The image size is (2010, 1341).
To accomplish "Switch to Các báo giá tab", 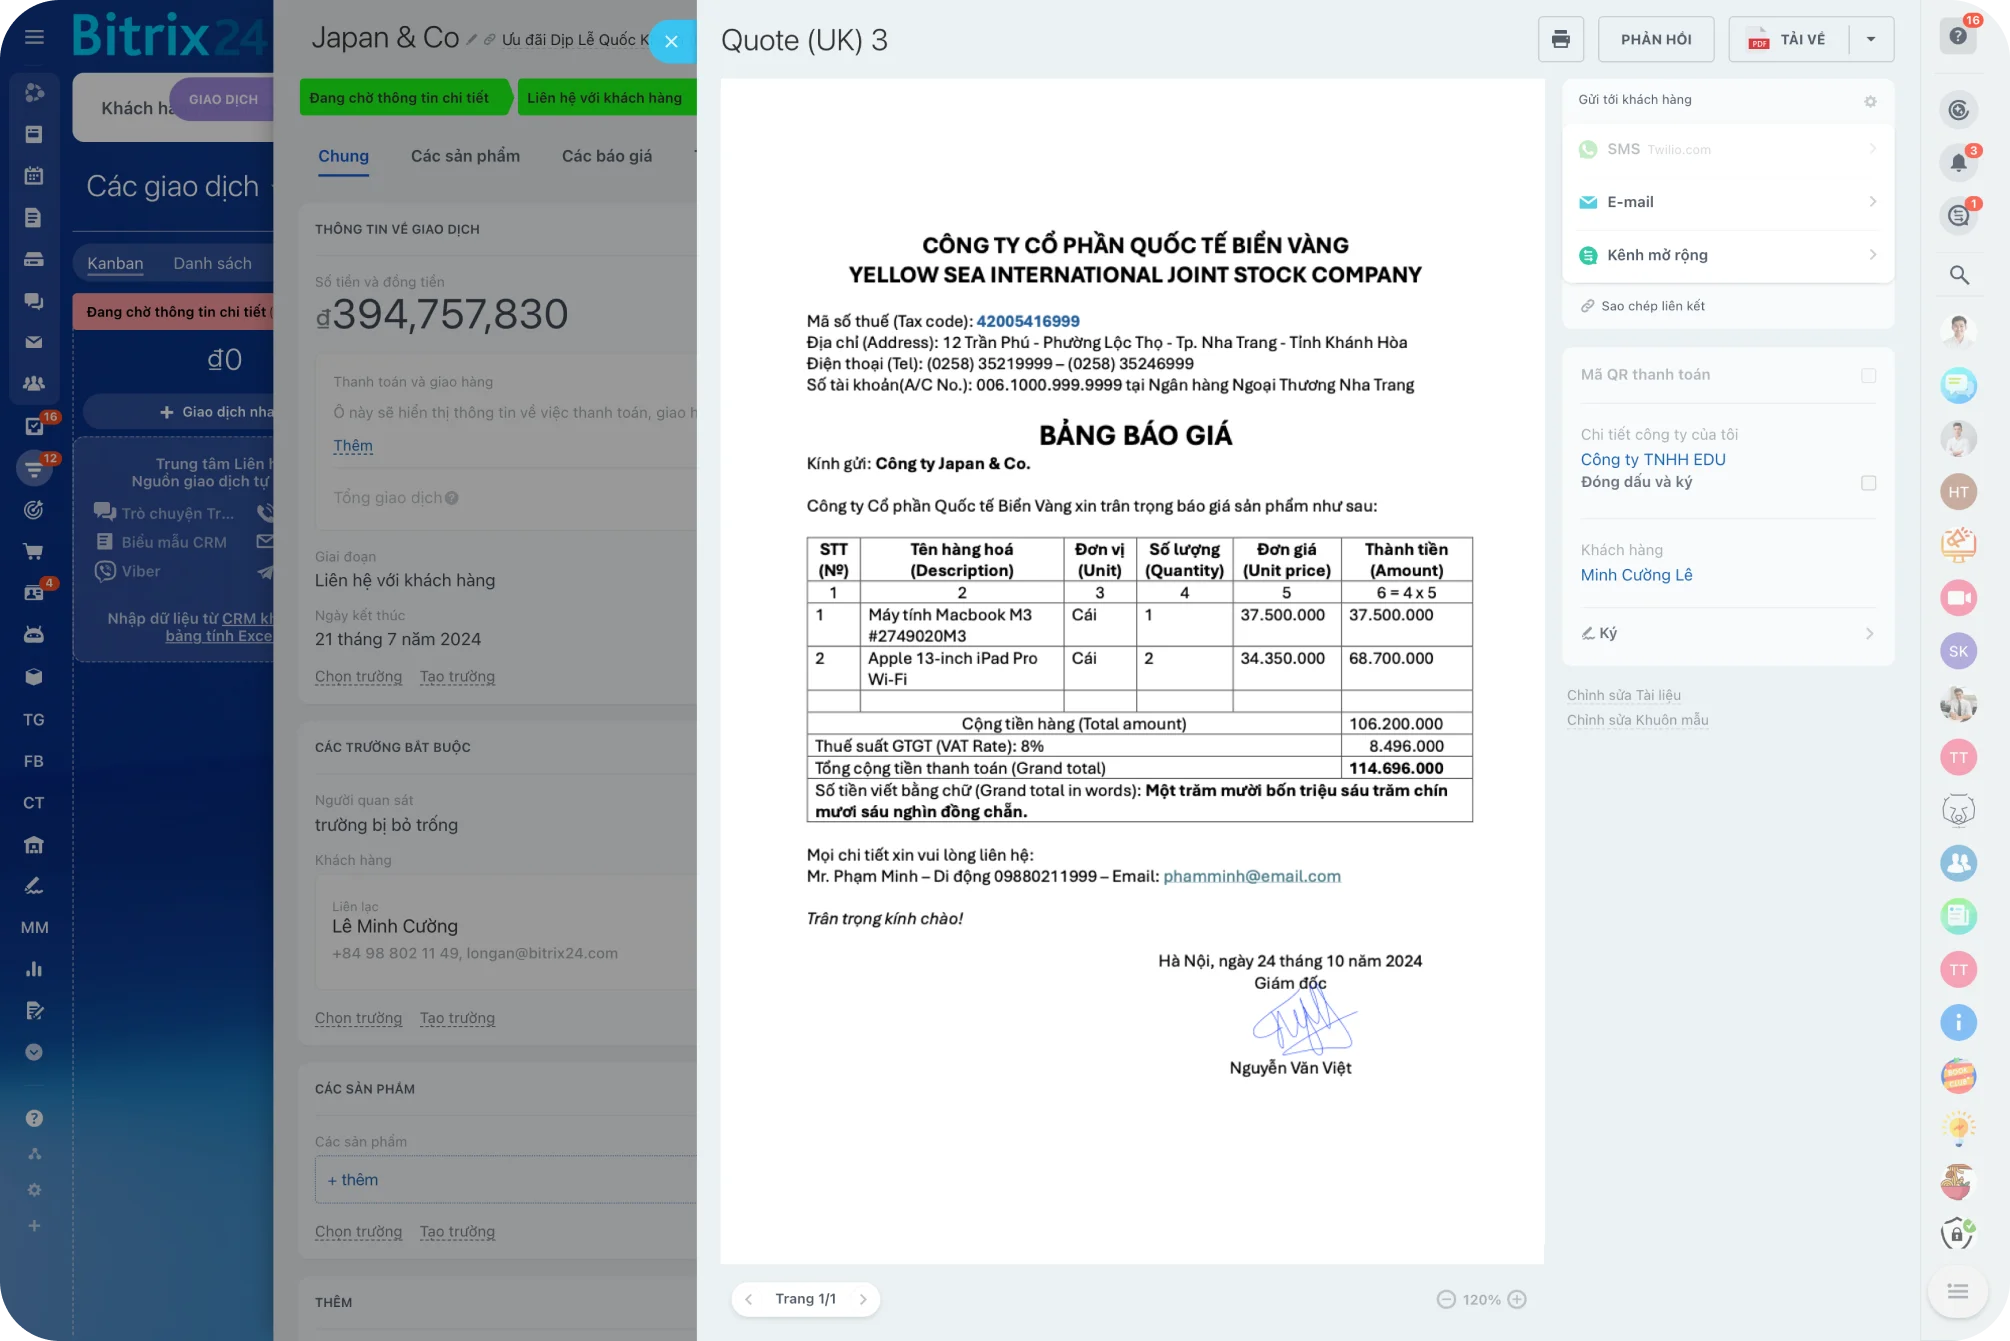I will pos(606,156).
